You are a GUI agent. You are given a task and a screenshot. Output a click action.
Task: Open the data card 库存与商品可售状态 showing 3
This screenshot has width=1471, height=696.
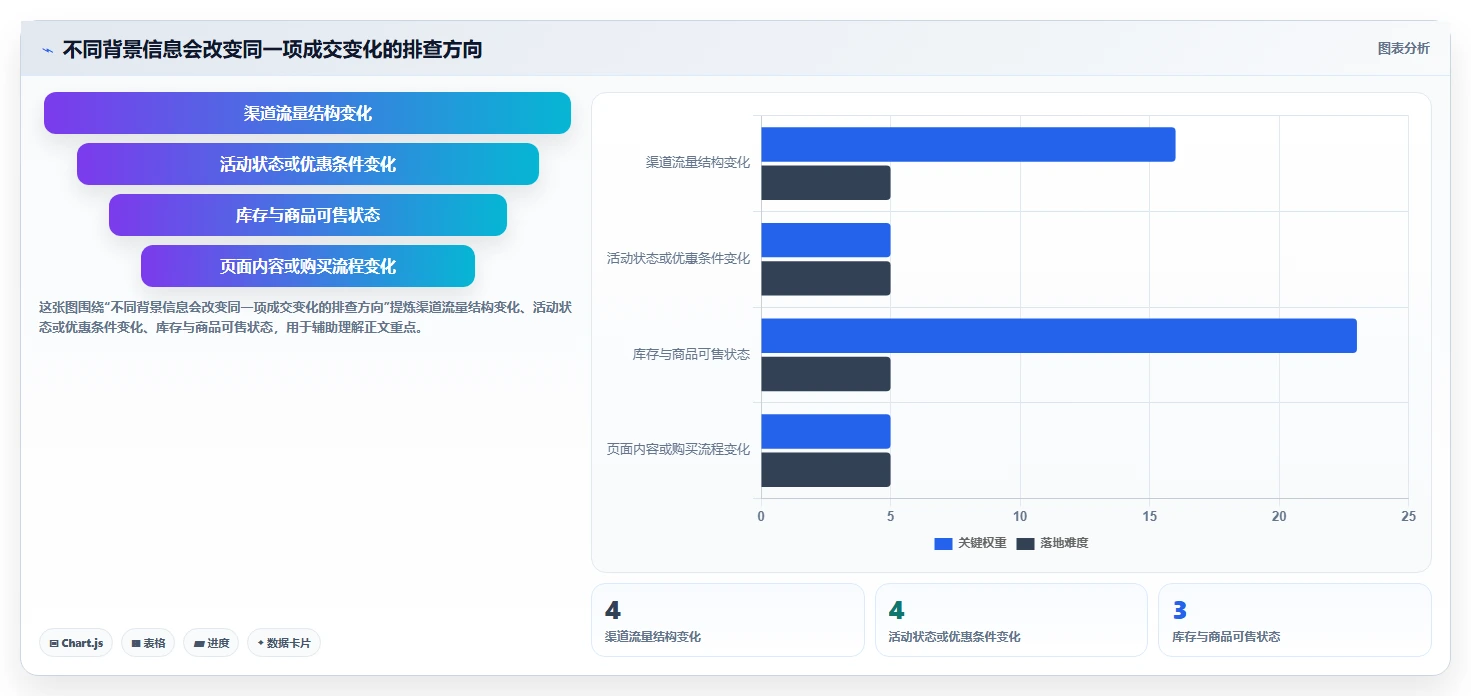tap(1295, 620)
